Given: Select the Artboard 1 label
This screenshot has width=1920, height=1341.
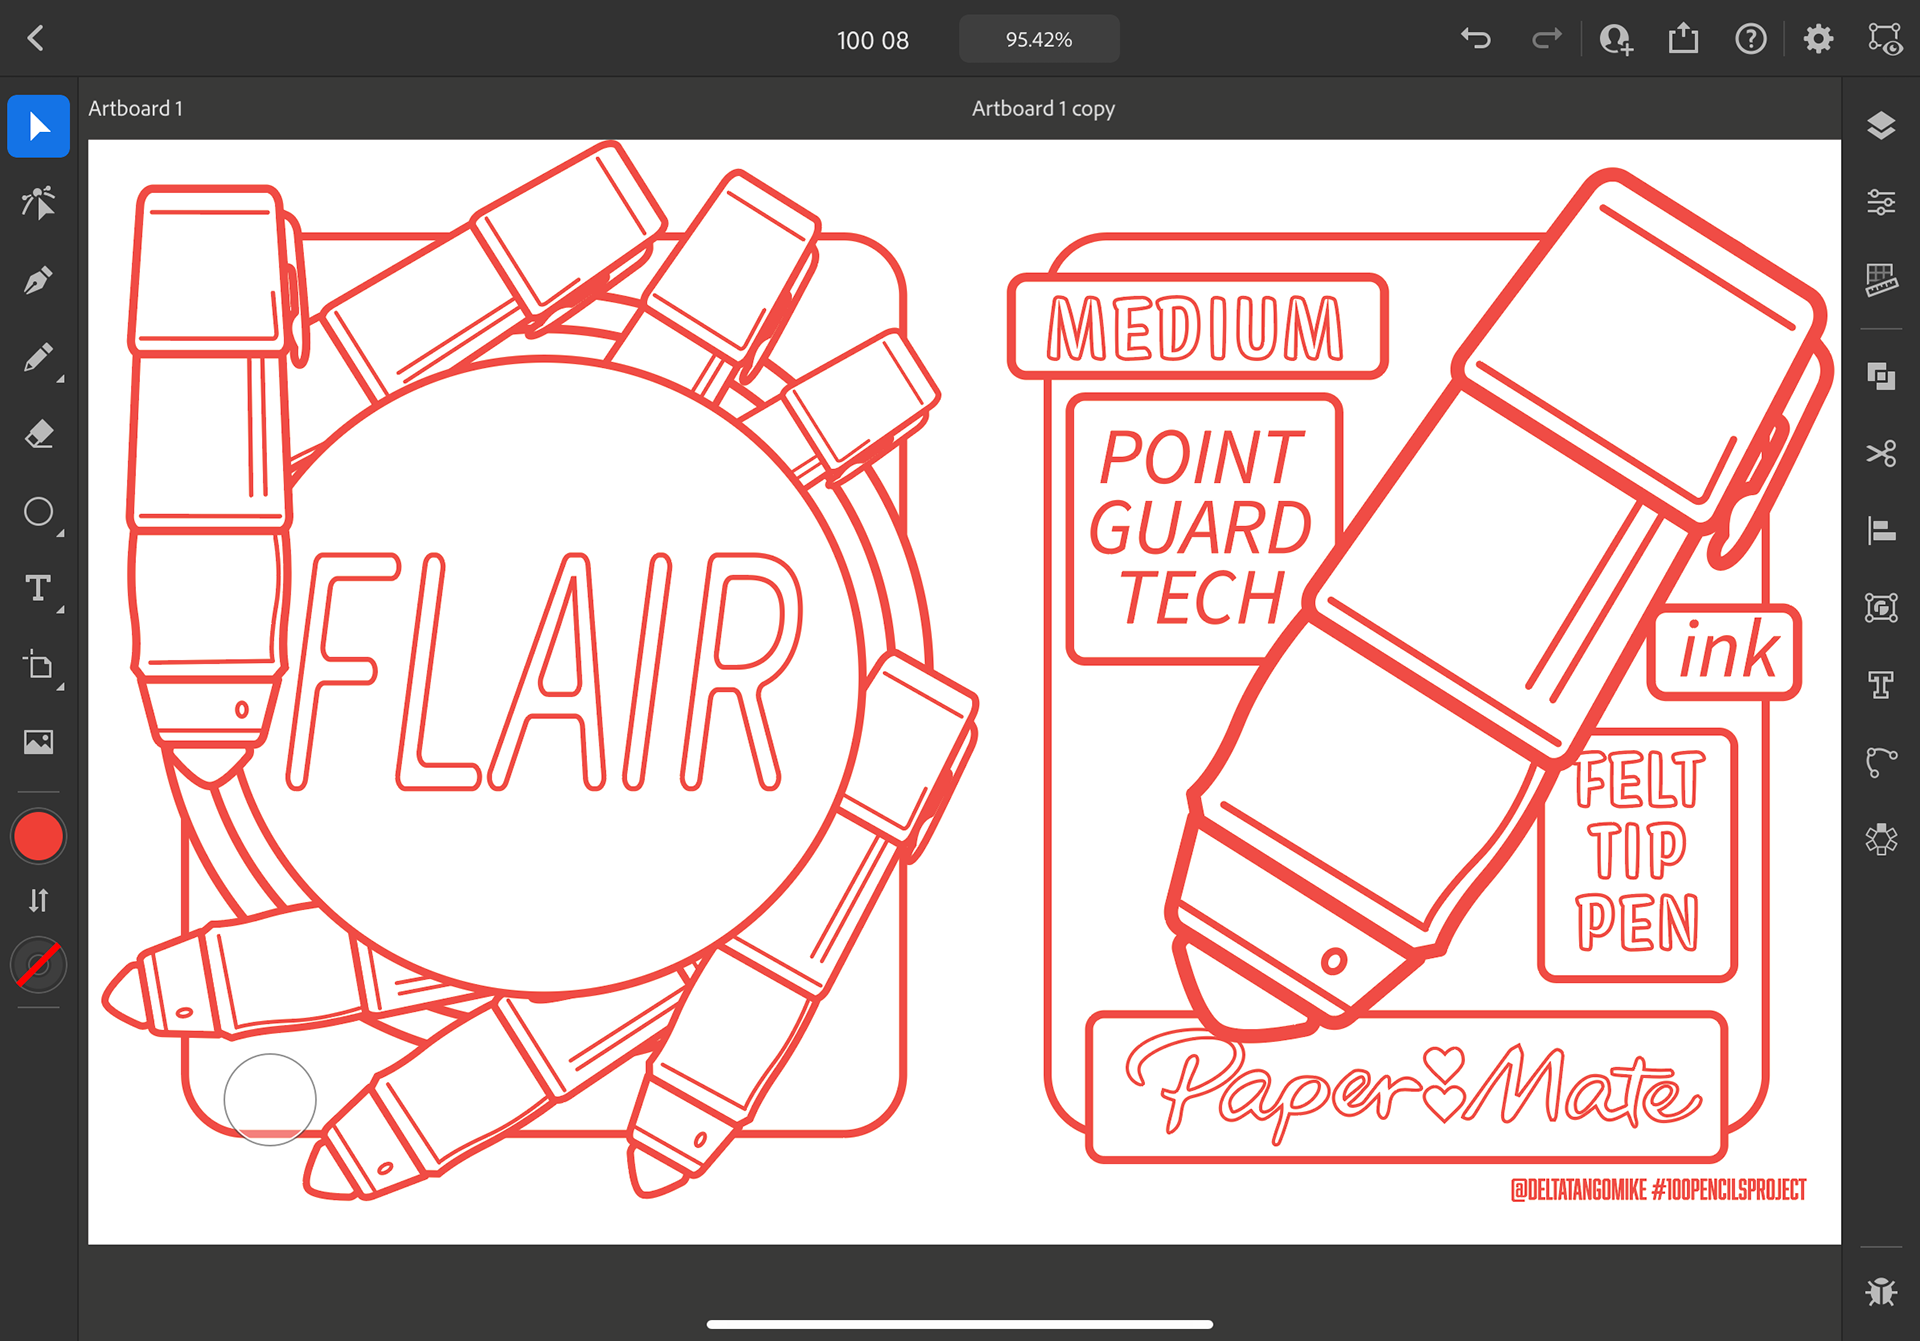Looking at the screenshot, I should (x=136, y=108).
